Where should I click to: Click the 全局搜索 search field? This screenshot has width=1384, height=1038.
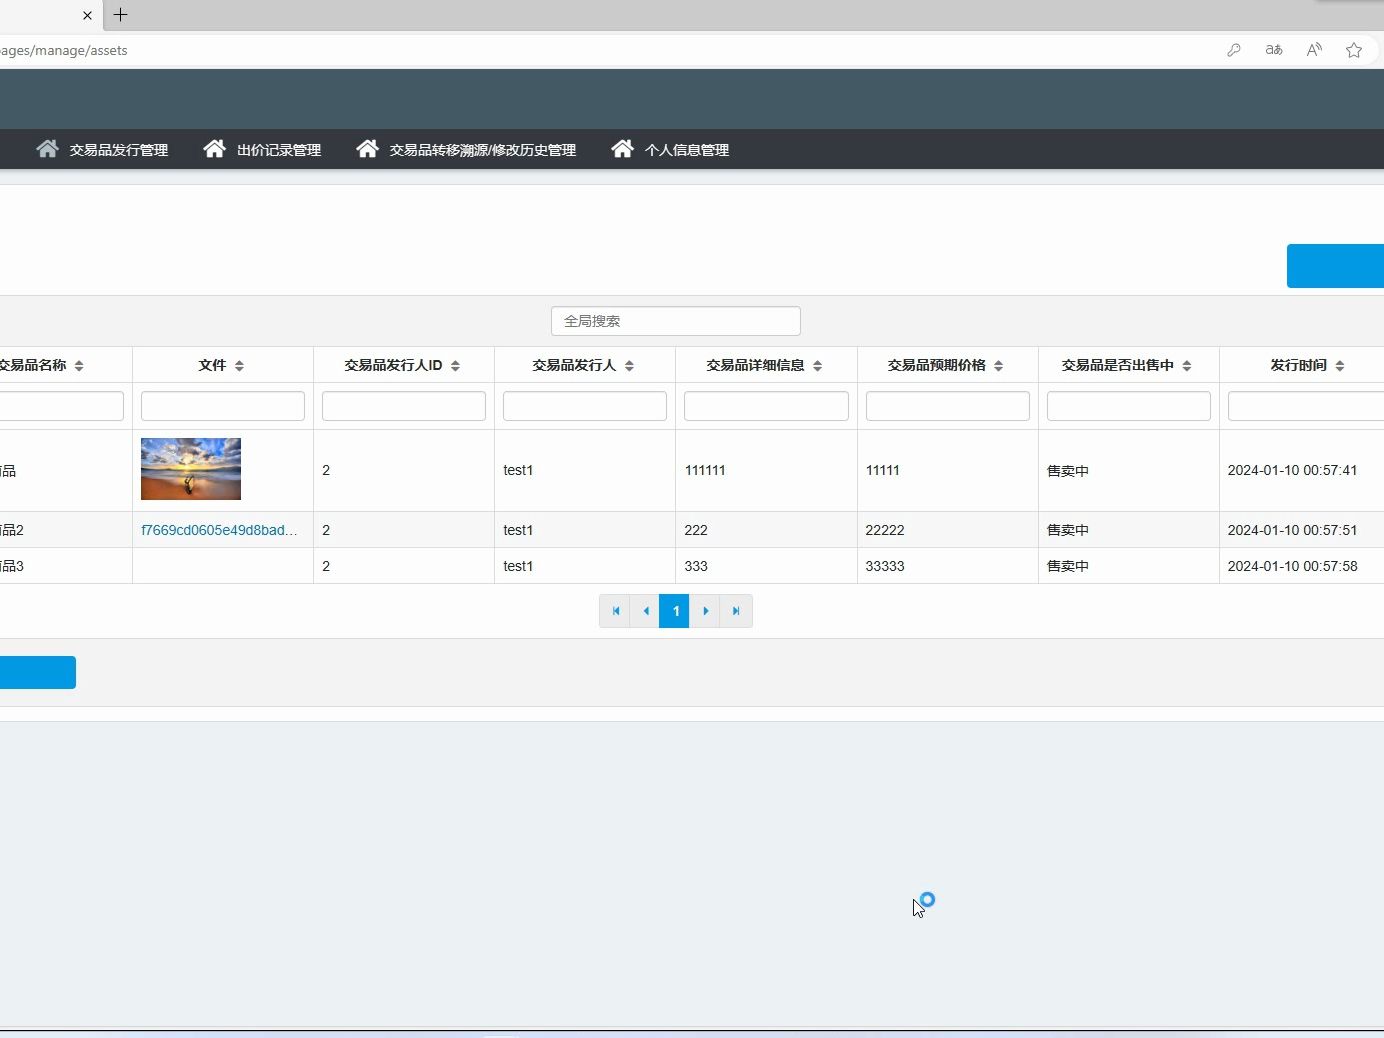coord(676,321)
